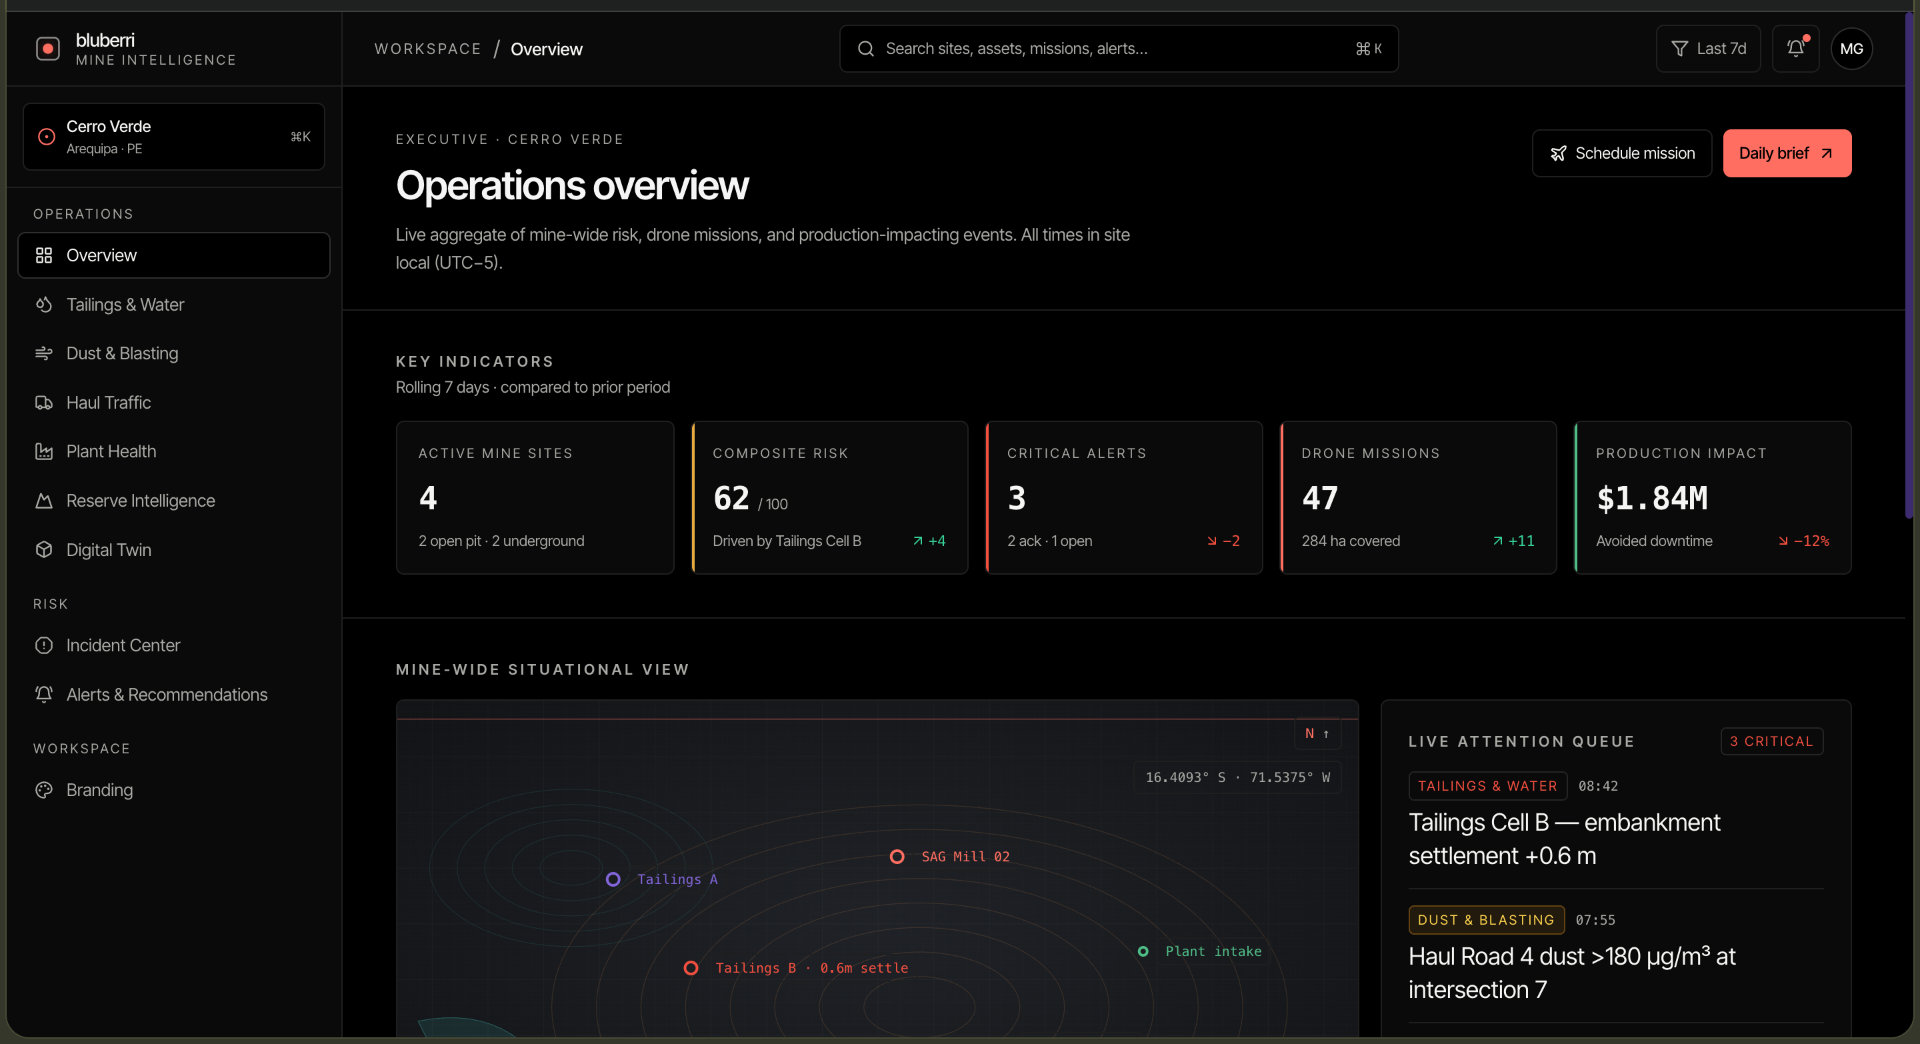Open the notifications bell

pyautogui.click(x=1796, y=48)
